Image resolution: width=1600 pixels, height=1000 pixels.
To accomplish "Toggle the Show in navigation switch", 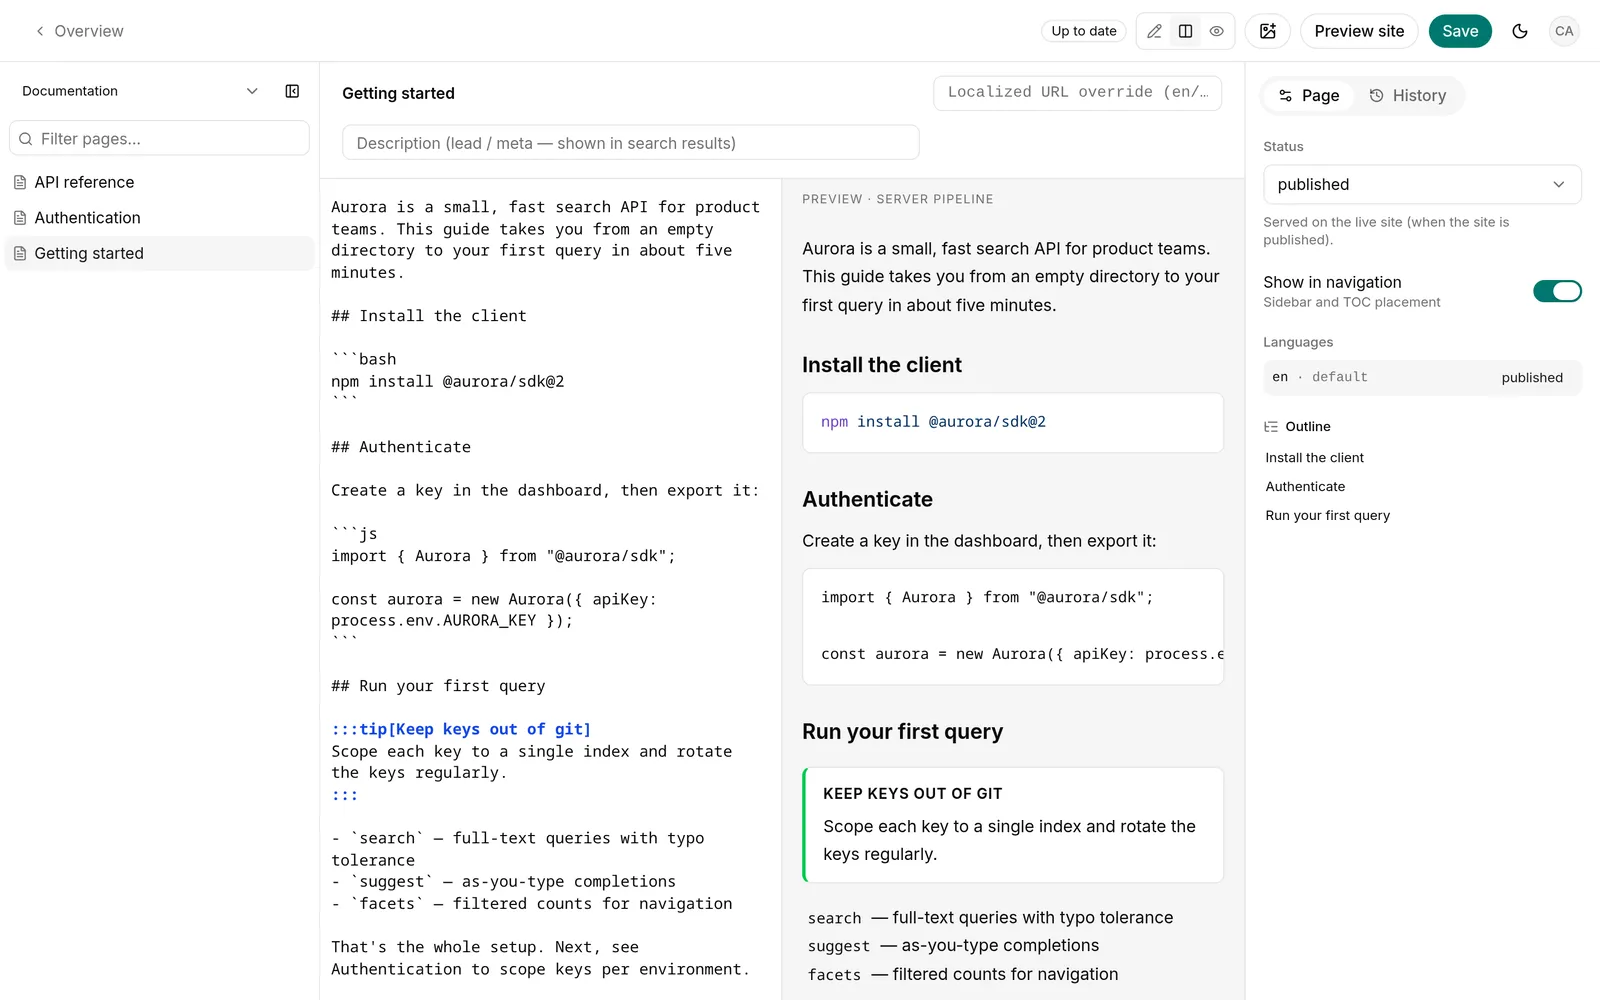I will point(1557,291).
